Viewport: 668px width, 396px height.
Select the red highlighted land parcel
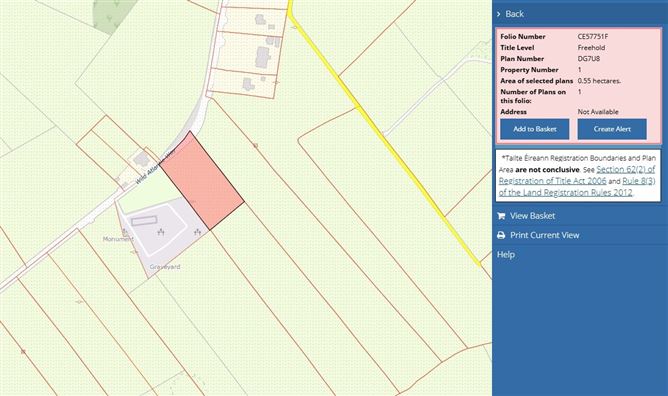202,181
